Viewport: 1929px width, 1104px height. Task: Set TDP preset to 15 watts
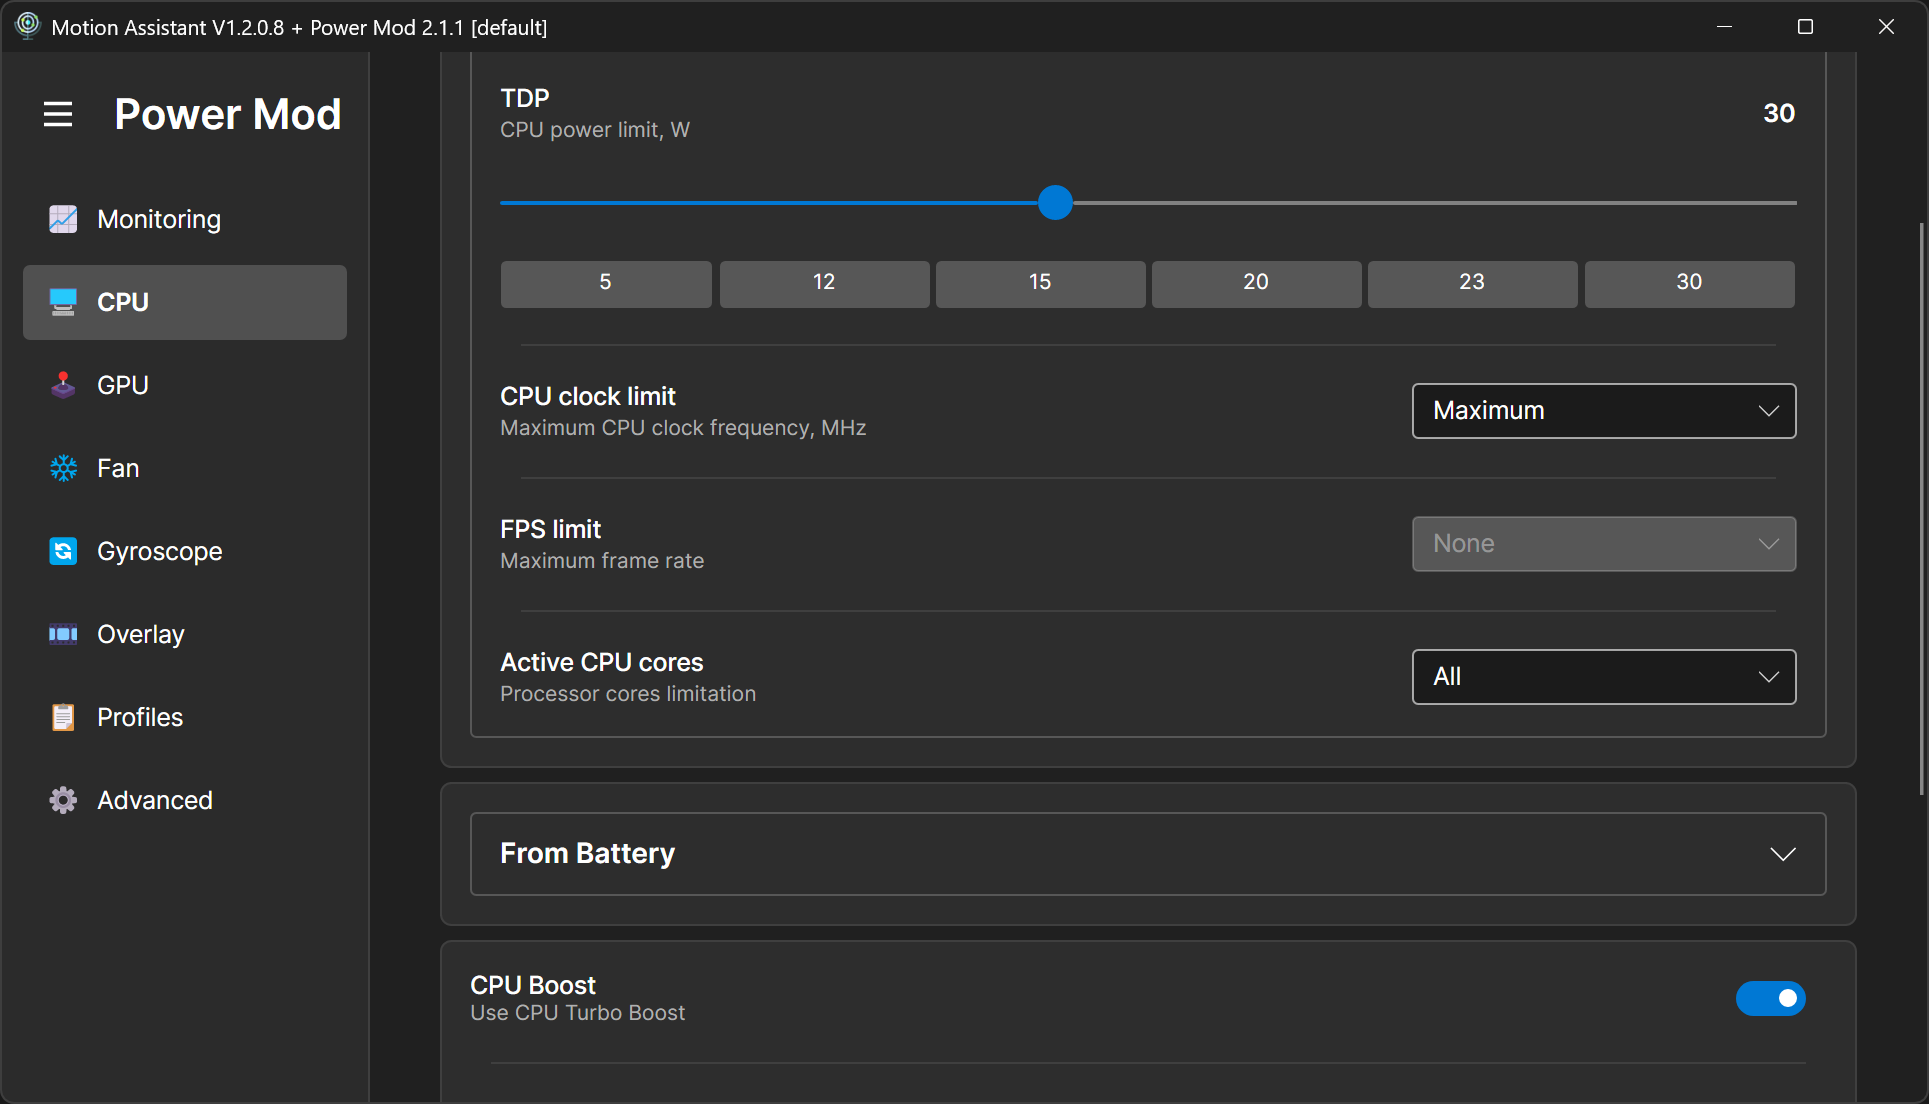(x=1040, y=283)
